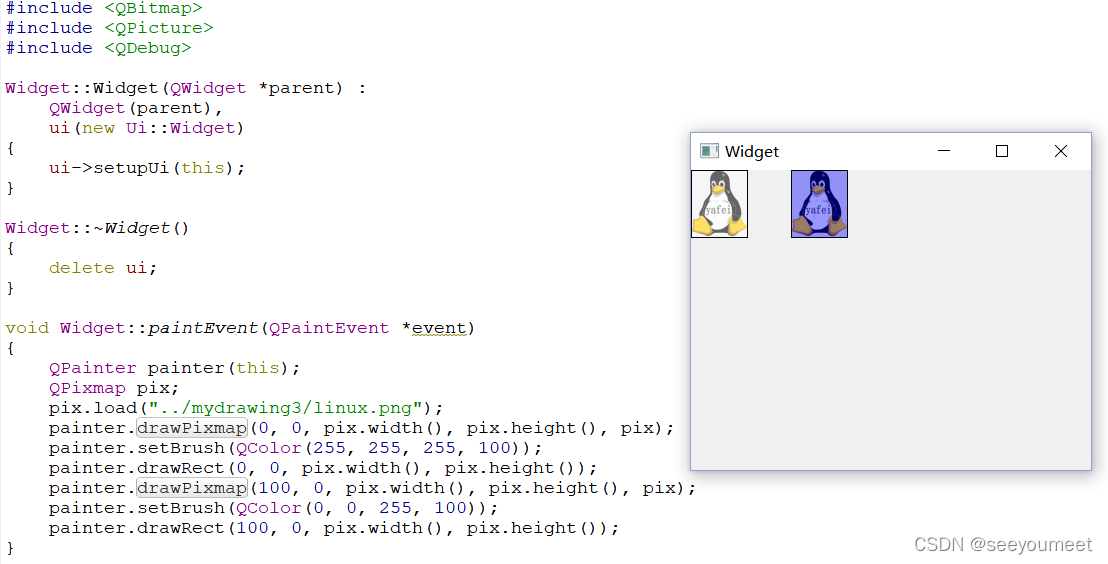Click 'QColor(0, 0, 255, 100)' text

(x=357, y=508)
